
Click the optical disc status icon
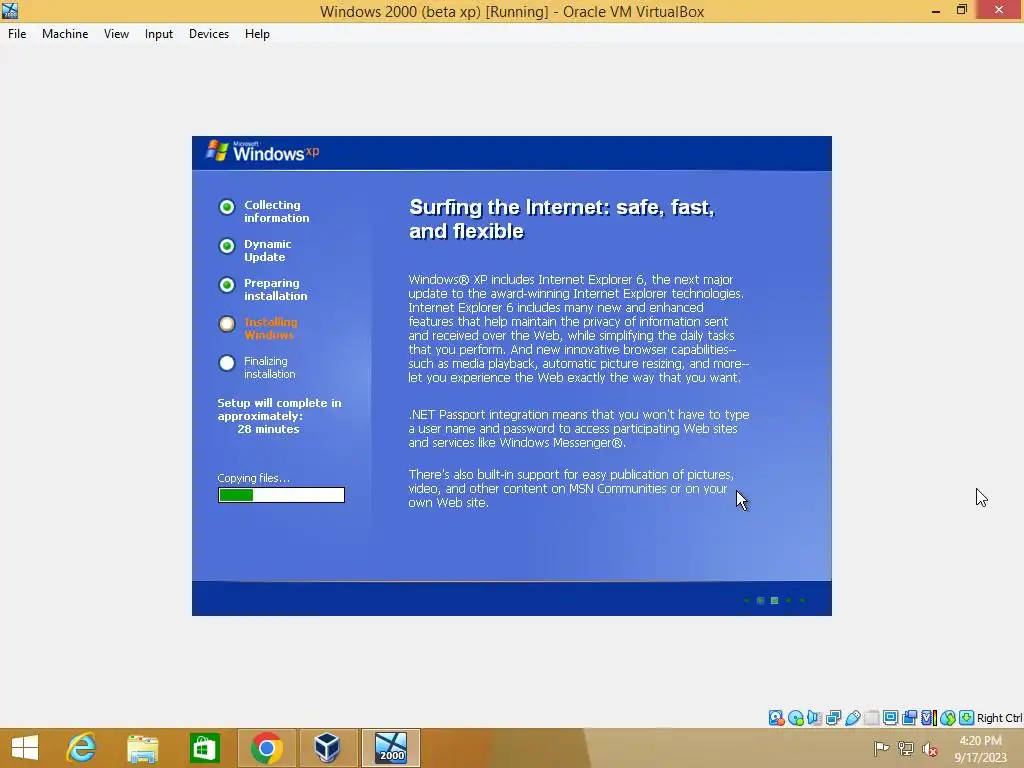coord(795,718)
